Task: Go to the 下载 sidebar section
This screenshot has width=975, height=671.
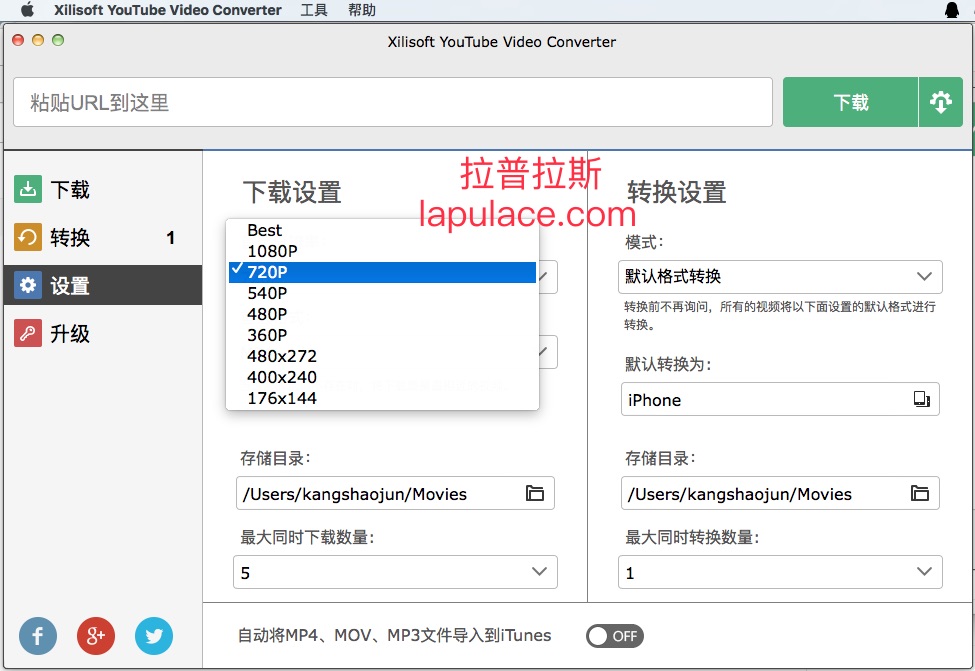Action: [103, 189]
